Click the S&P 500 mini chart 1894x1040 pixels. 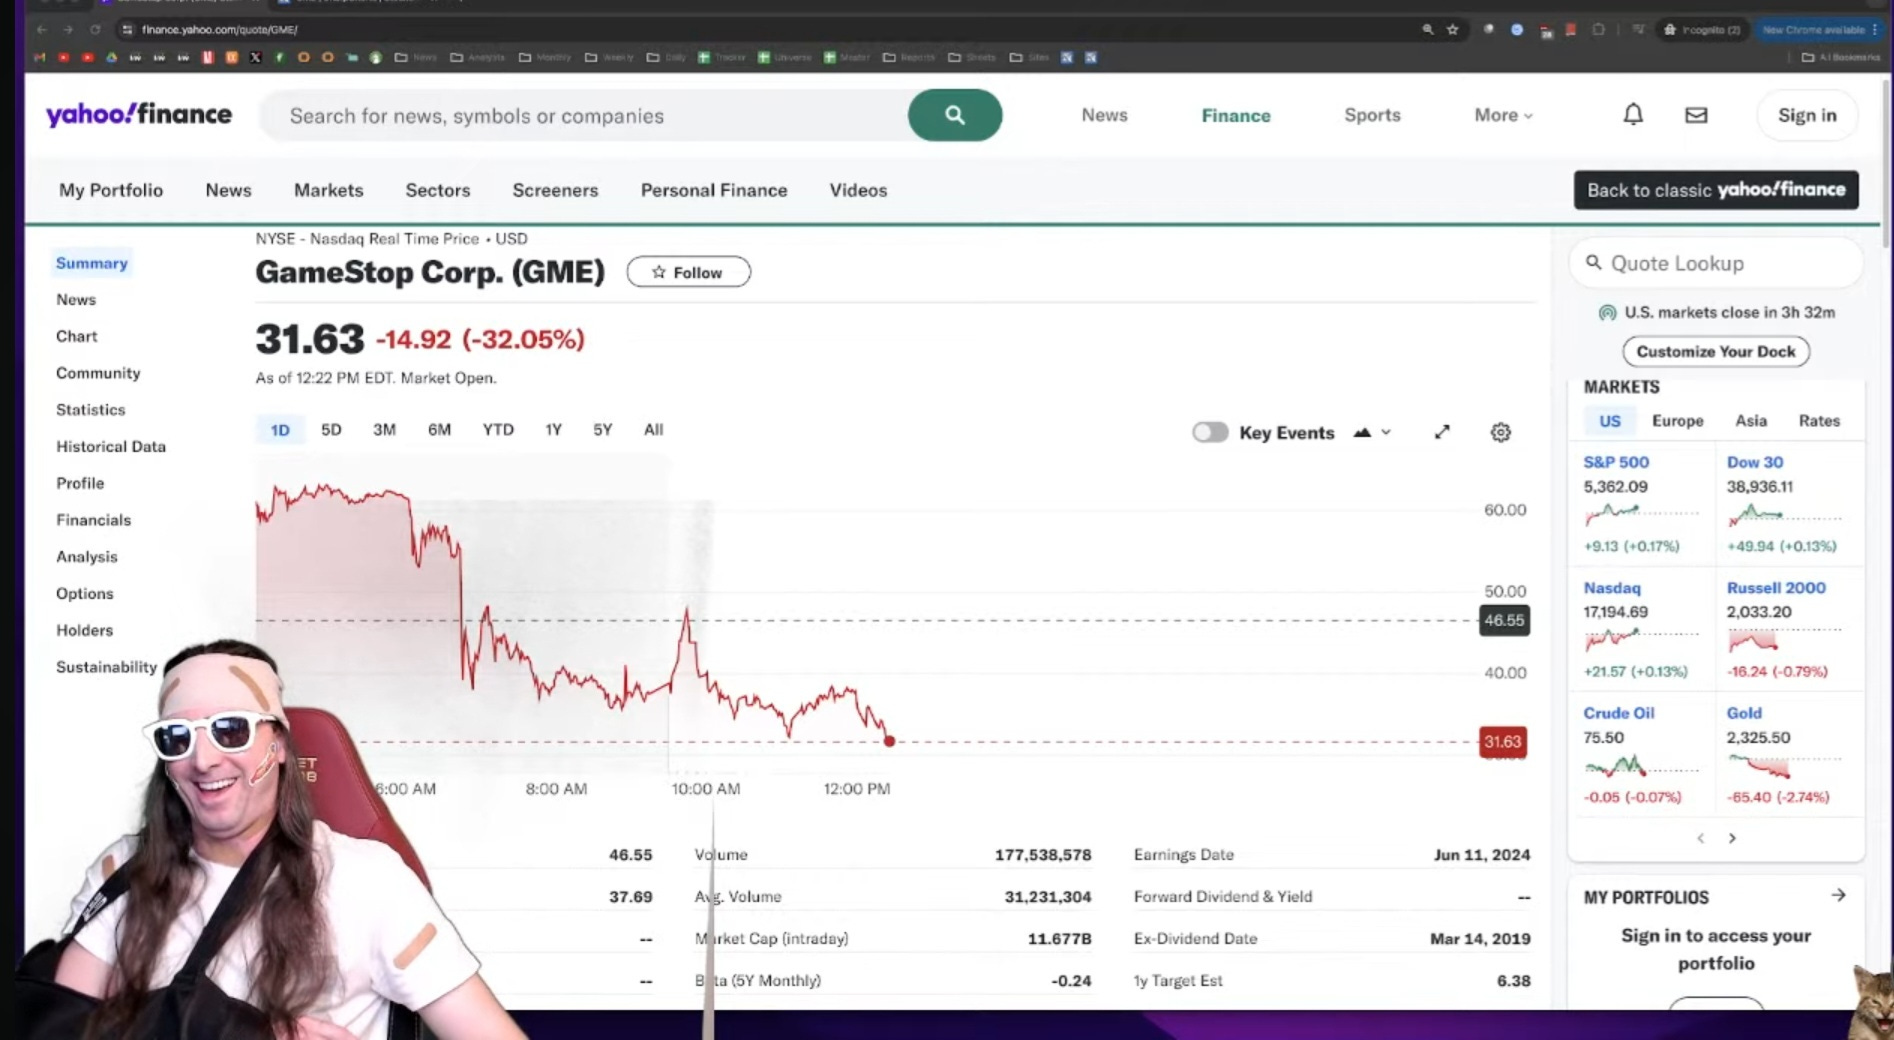point(1641,515)
